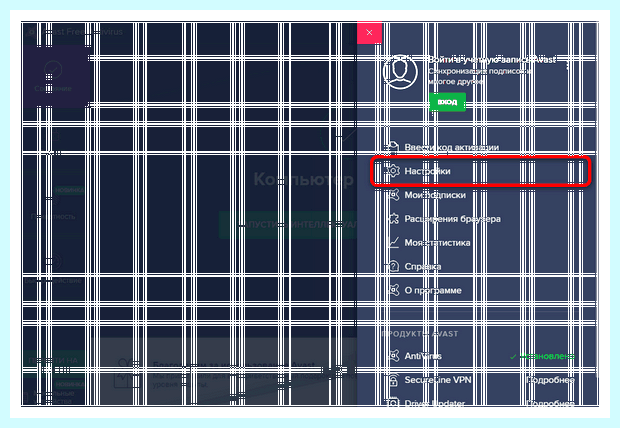
Task: Select AntiVirus in the Avast products list
Action: point(423,356)
